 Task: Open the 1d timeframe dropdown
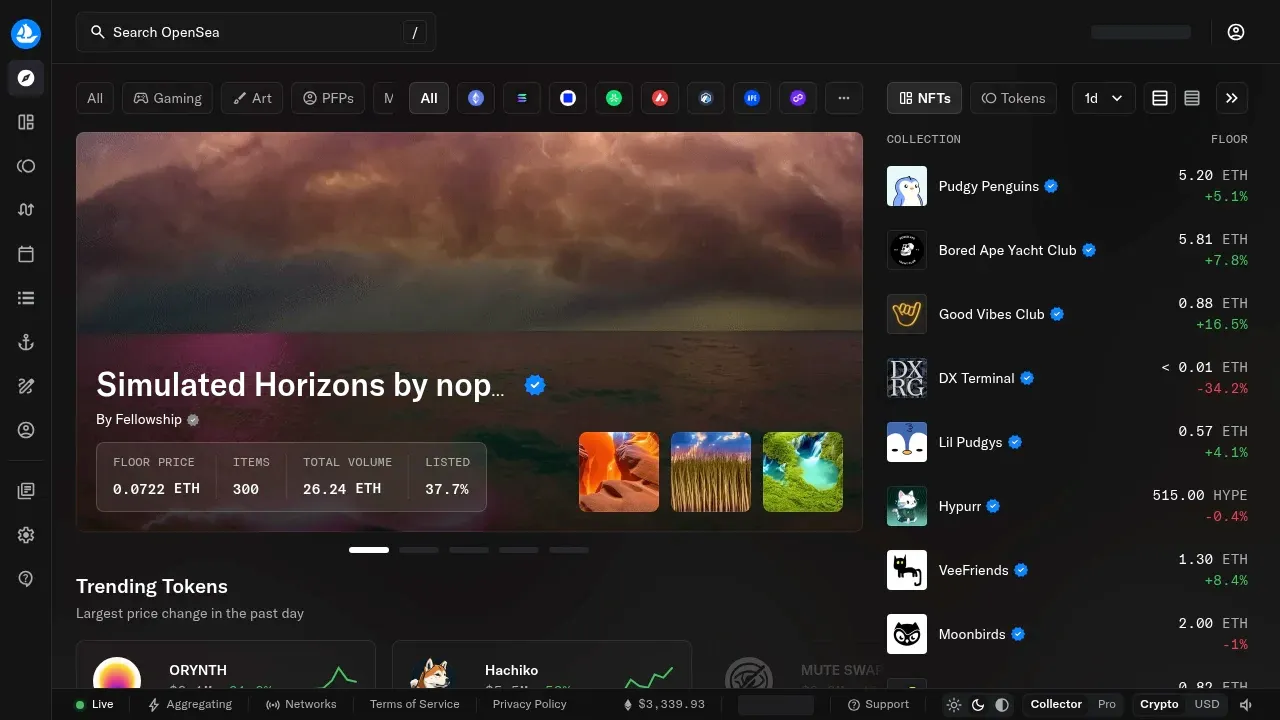coord(1103,98)
